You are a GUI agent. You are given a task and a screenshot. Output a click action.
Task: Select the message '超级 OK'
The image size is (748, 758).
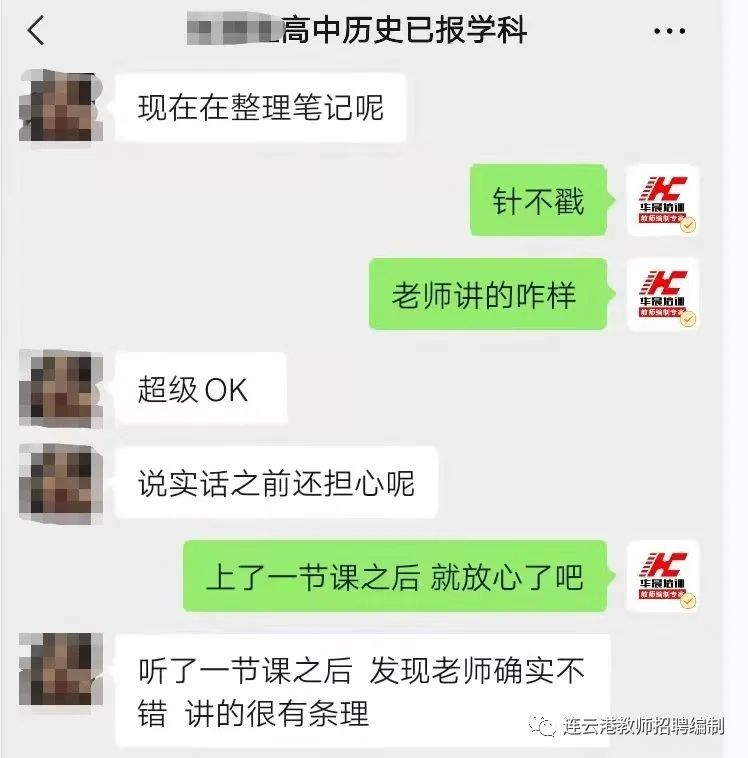coord(201,389)
